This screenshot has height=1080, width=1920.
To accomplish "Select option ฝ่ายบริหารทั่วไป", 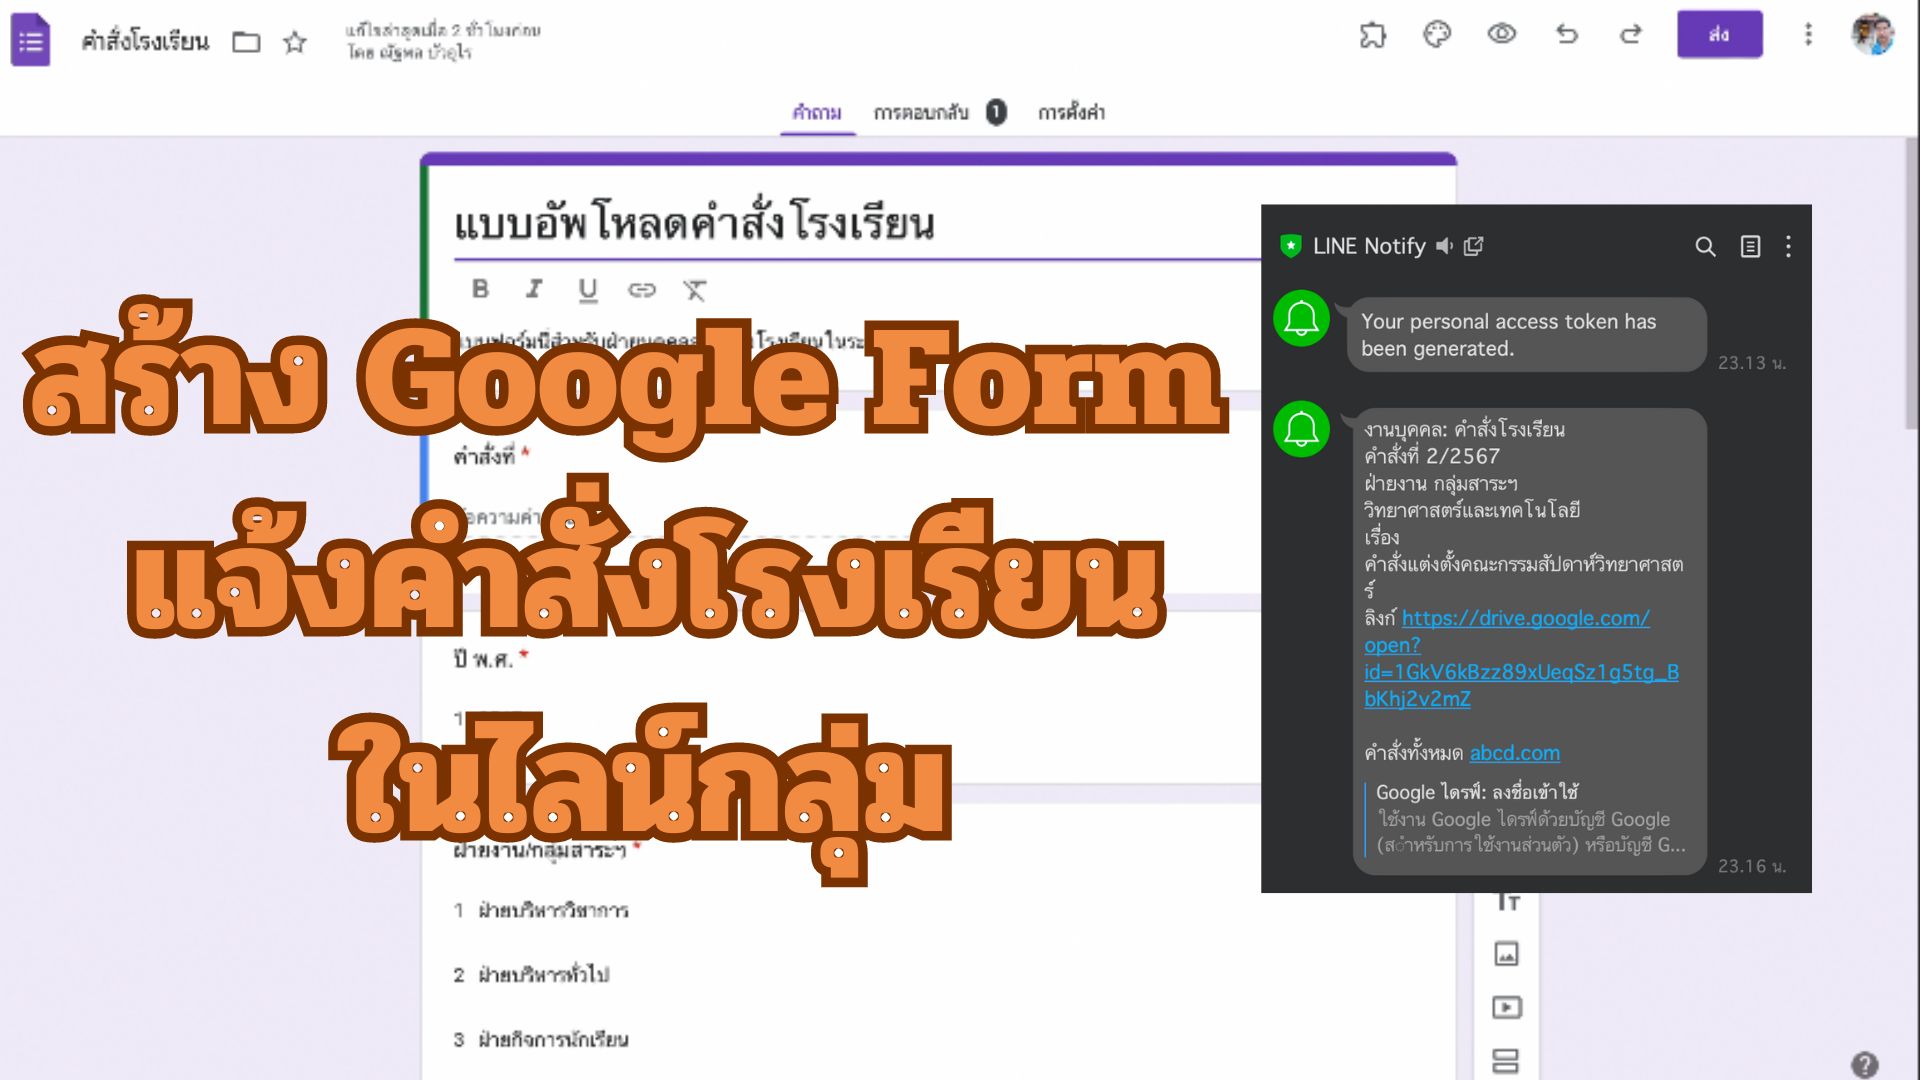I will (543, 974).
